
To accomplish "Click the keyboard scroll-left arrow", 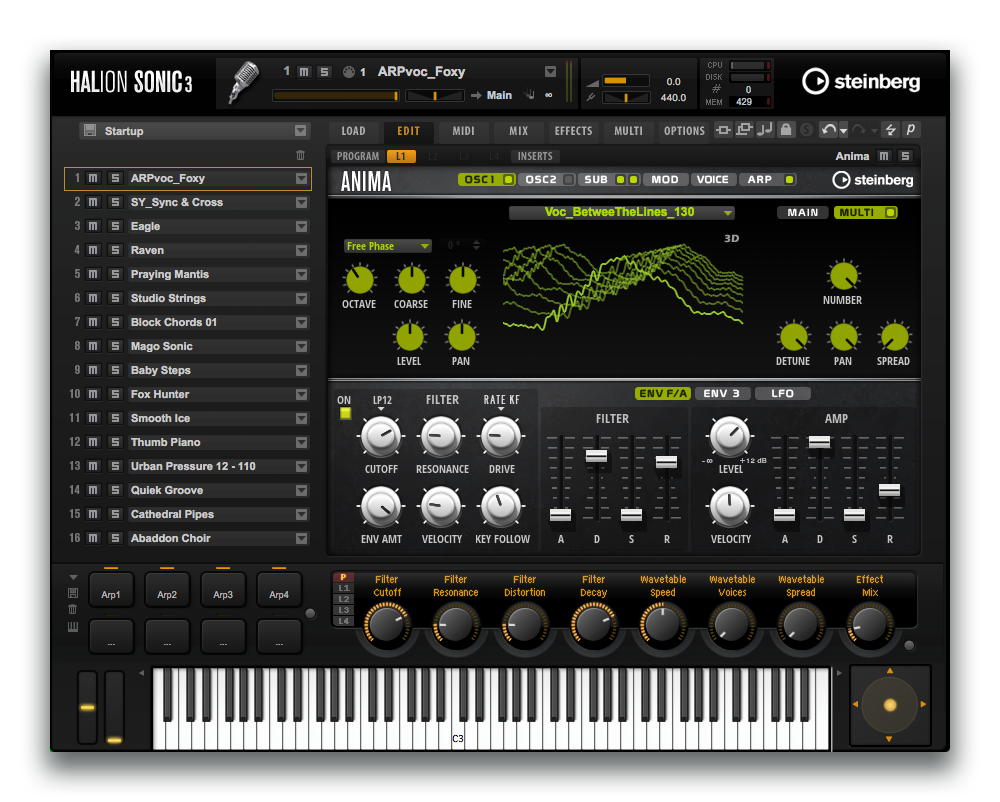I will [142, 673].
